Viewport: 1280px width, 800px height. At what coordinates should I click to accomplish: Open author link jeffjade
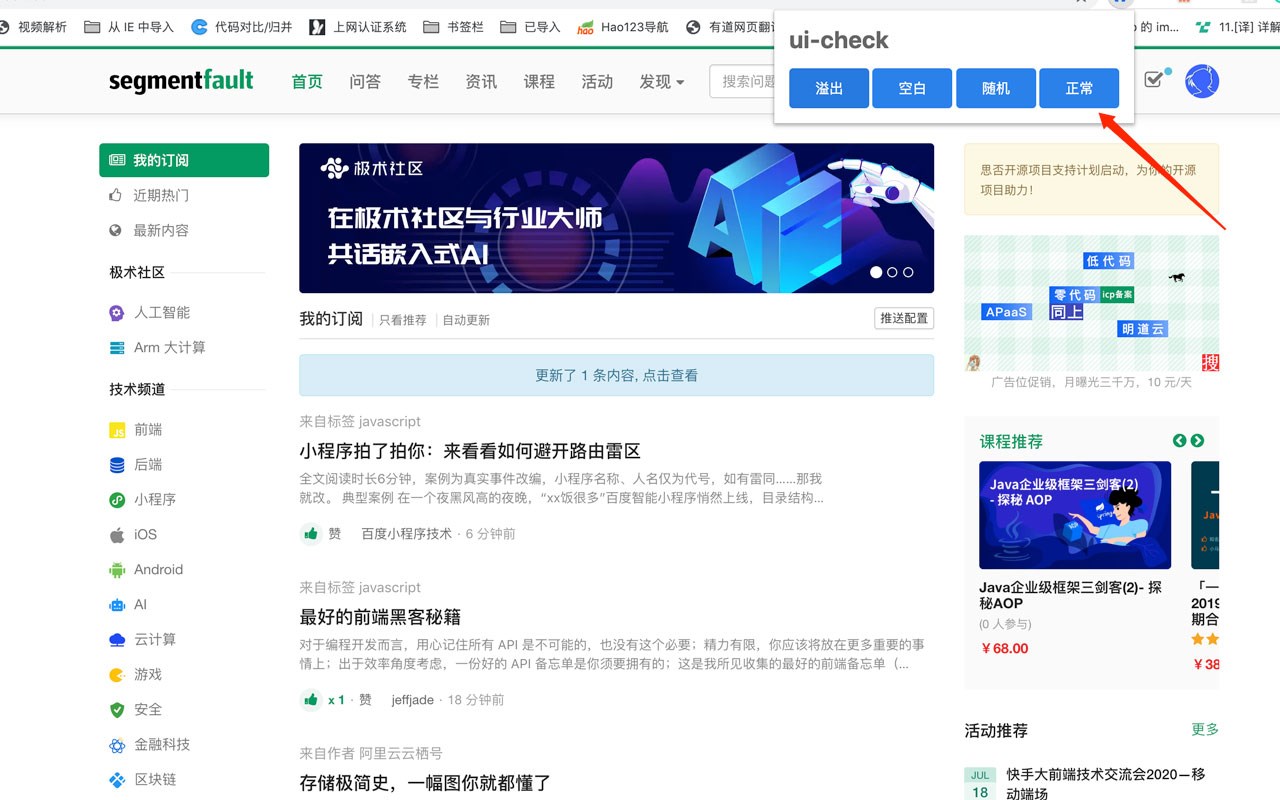pyautogui.click(x=412, y=700)
